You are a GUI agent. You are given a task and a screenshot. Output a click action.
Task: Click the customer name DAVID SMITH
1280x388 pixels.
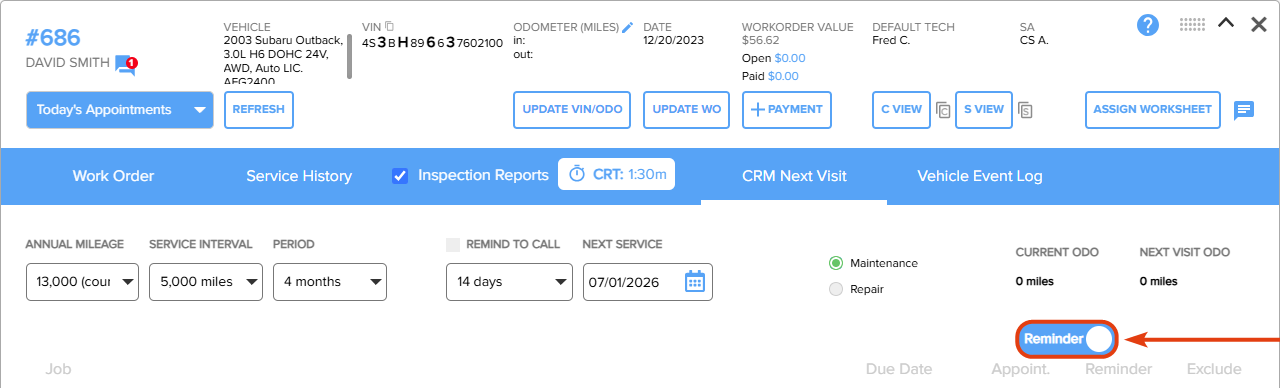tap(67, 63)
